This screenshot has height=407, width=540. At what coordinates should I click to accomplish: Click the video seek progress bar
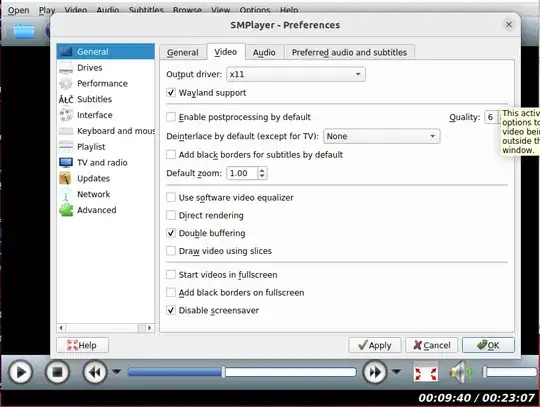click(242, 372)
